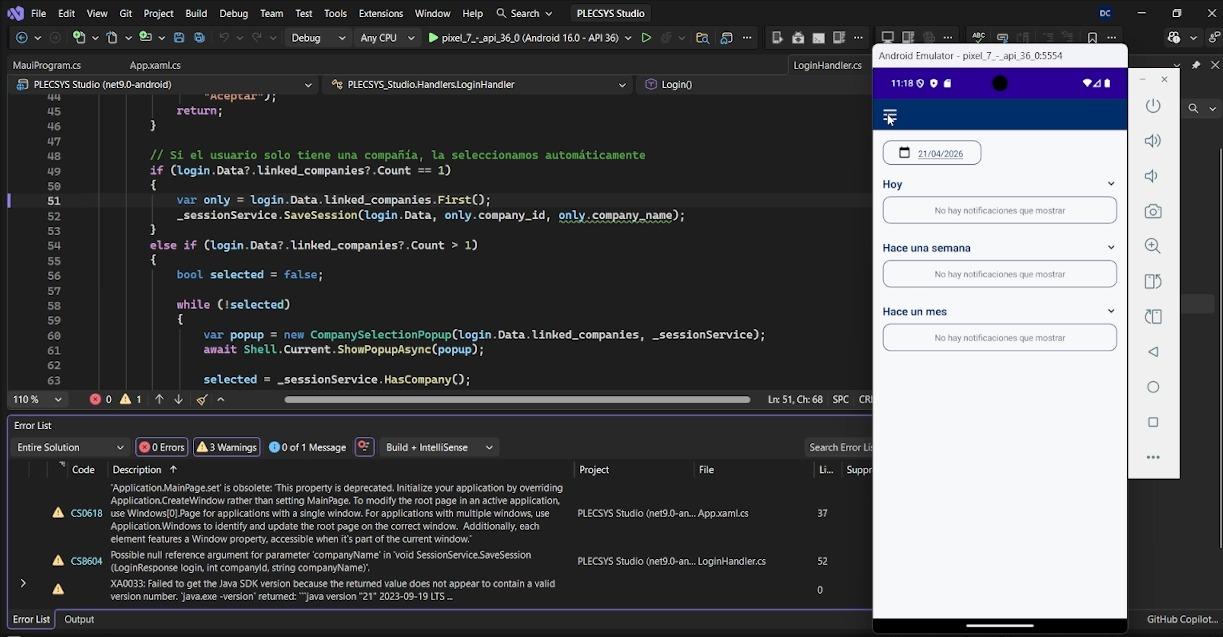Open the Build menu

[x=196, y=13]
